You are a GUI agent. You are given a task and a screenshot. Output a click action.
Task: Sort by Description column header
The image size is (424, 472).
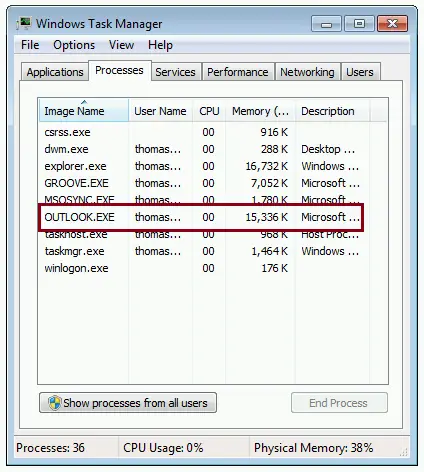[332, 111]
